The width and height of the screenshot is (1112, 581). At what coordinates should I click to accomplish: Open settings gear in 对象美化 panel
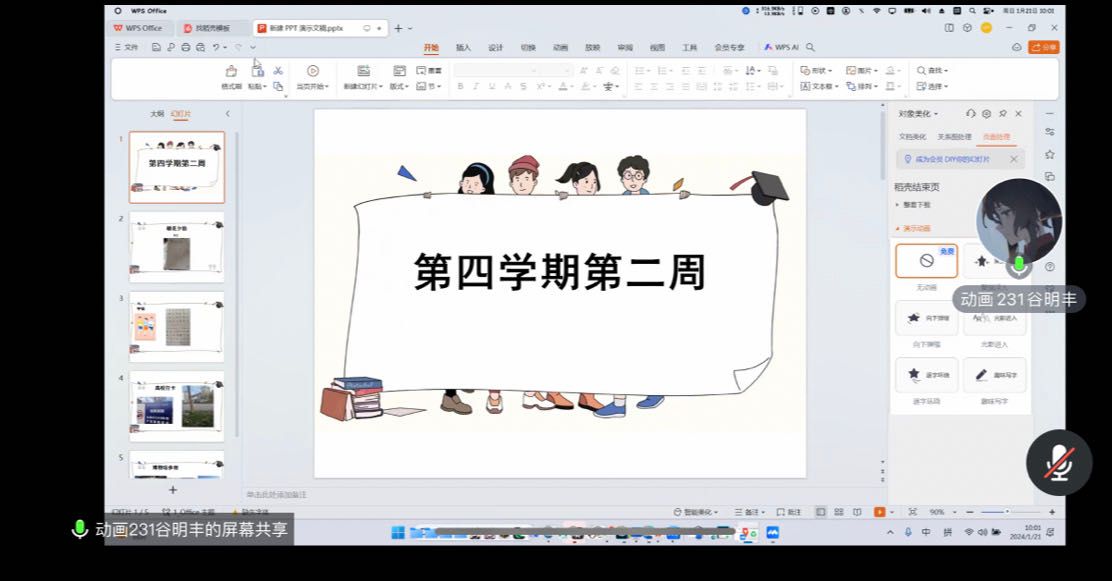pos(986,114)
